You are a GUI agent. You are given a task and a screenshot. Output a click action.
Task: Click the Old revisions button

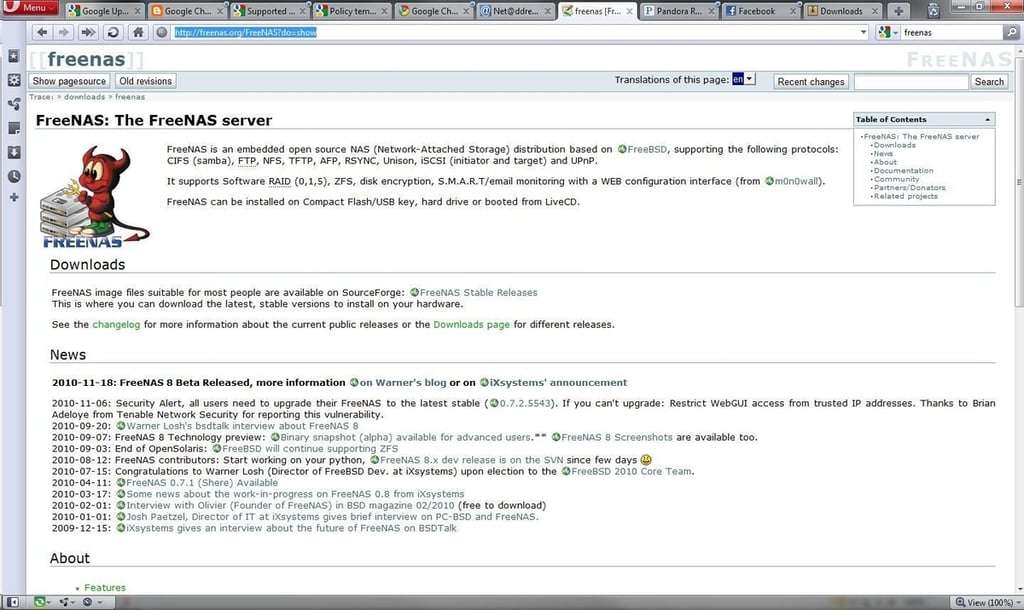pos(146,81)
